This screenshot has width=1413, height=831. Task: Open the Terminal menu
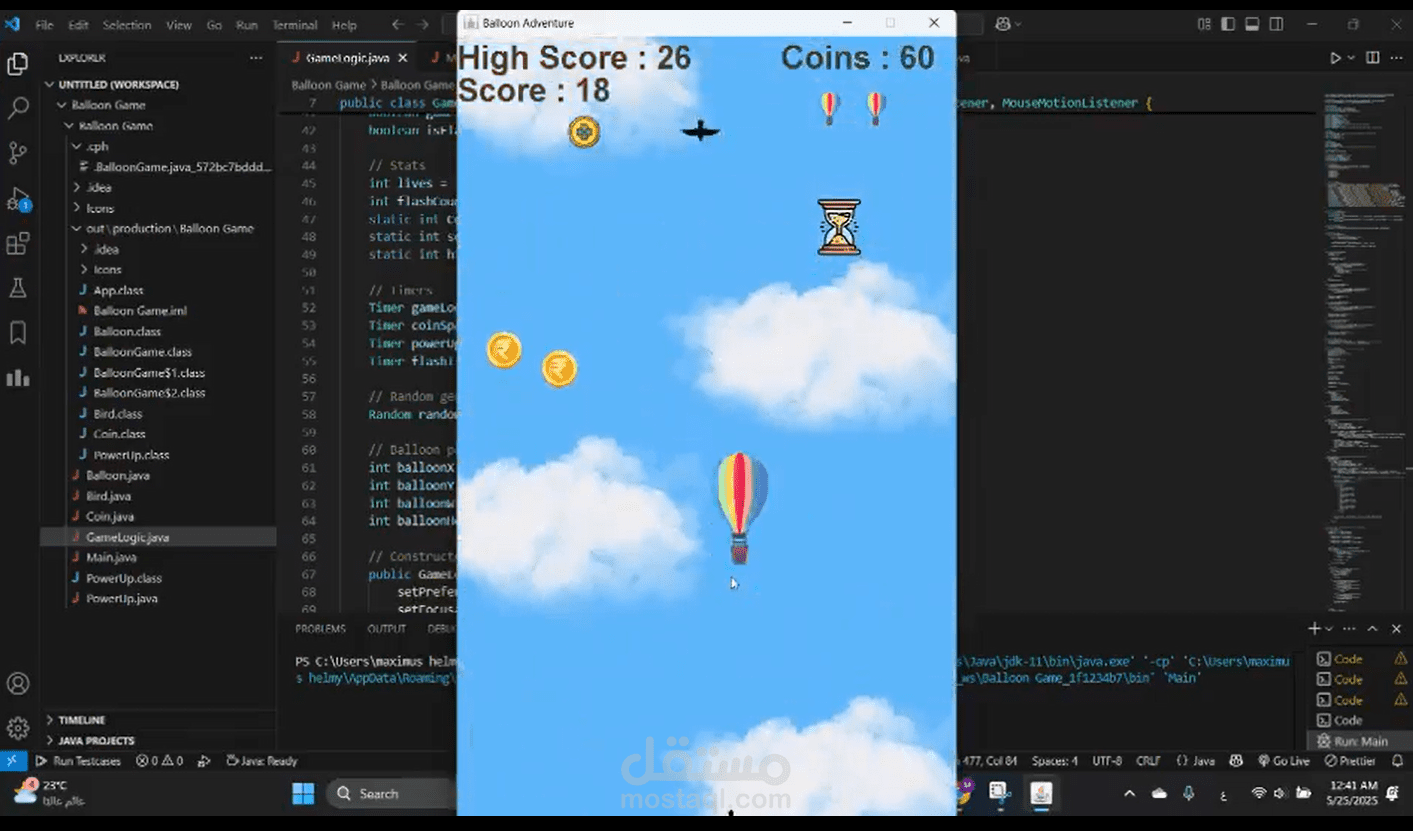[294, 25]
